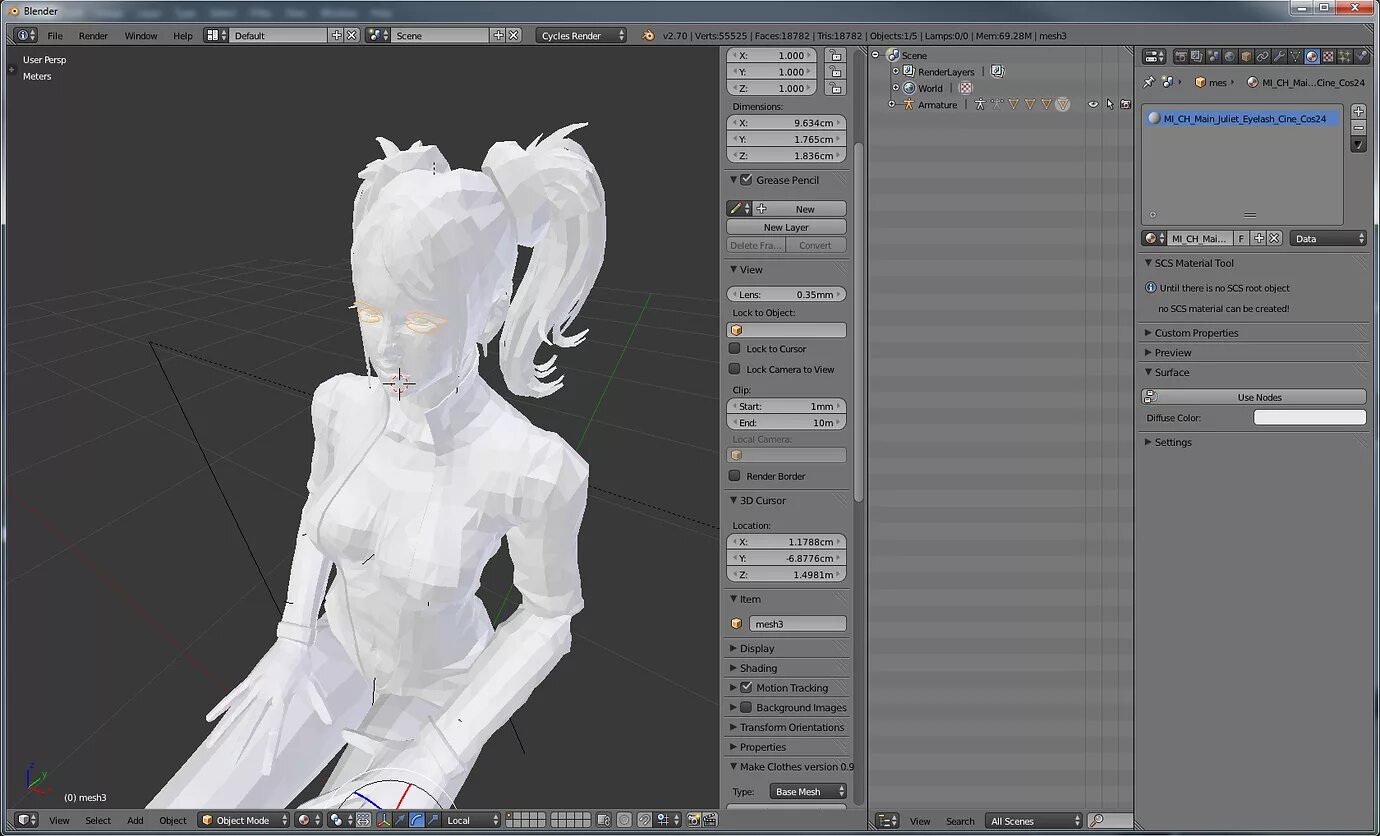Image resolution: width=1380 pixels, height=836 pixels.
Task: Click the OpenGL render camera icon
Action: click(x=693, y=820)
